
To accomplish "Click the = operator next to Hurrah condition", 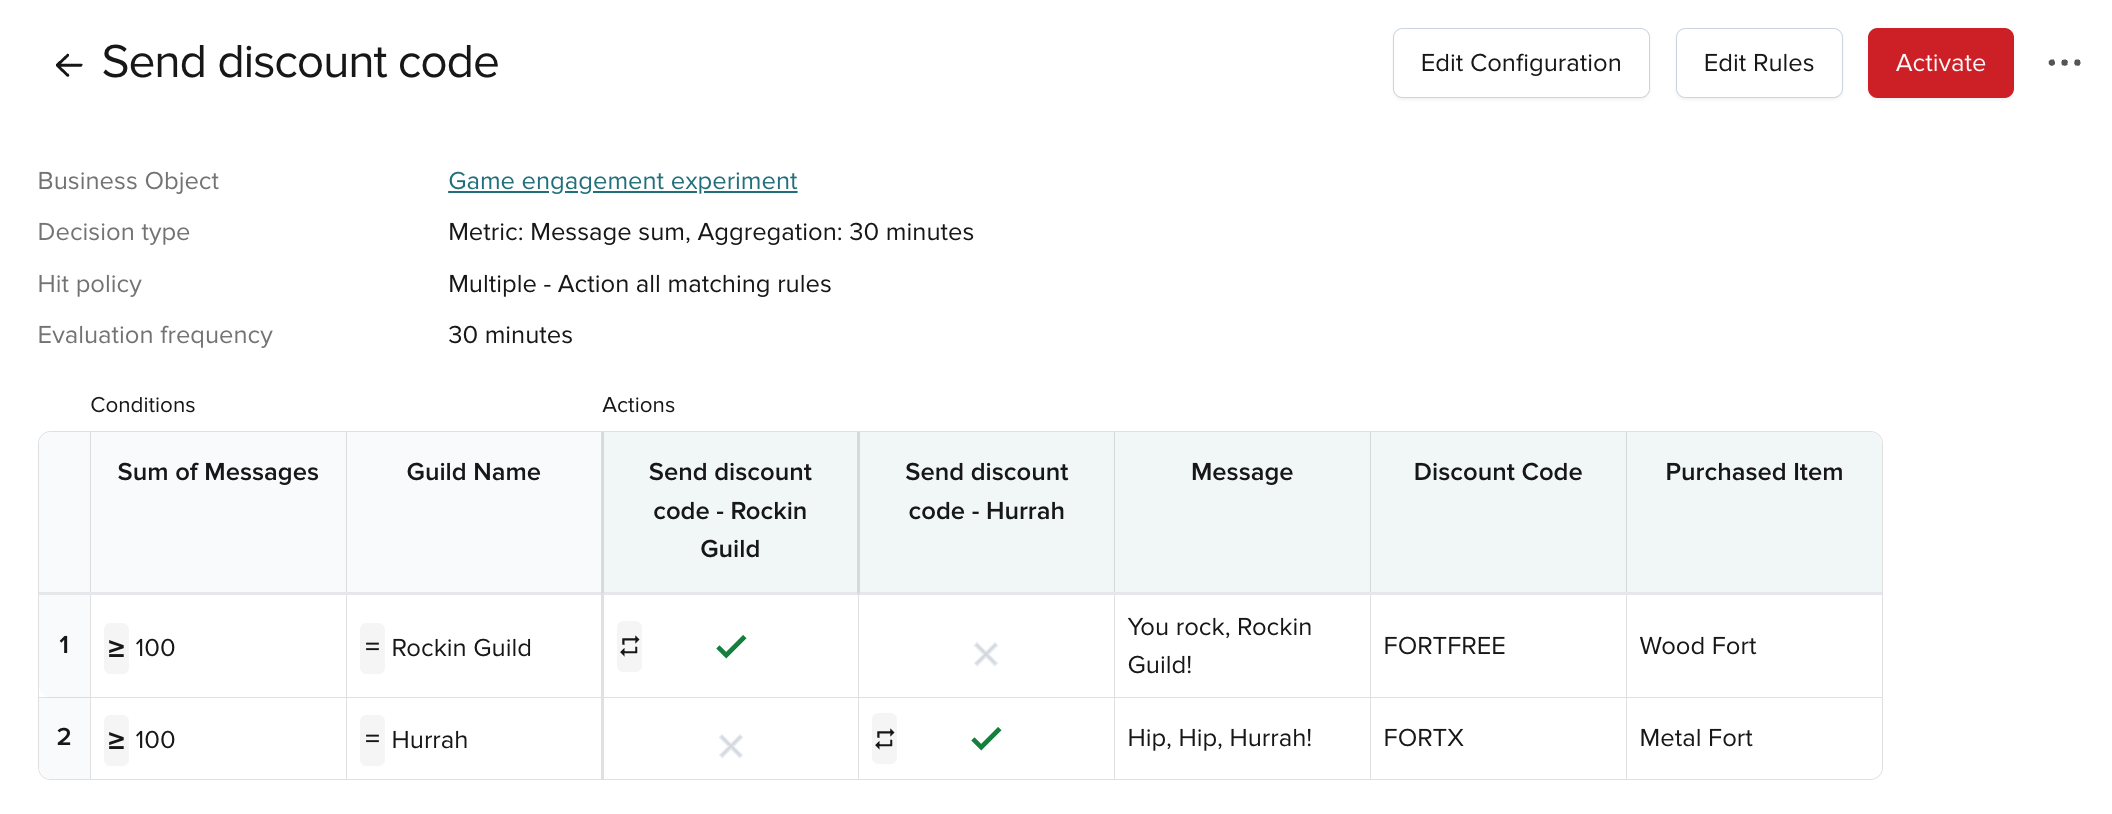I will tap(372, 740).
